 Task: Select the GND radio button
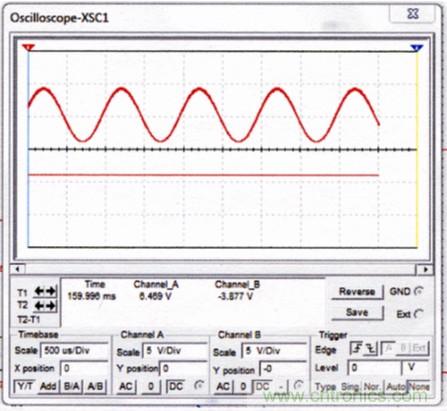[418, 292]
